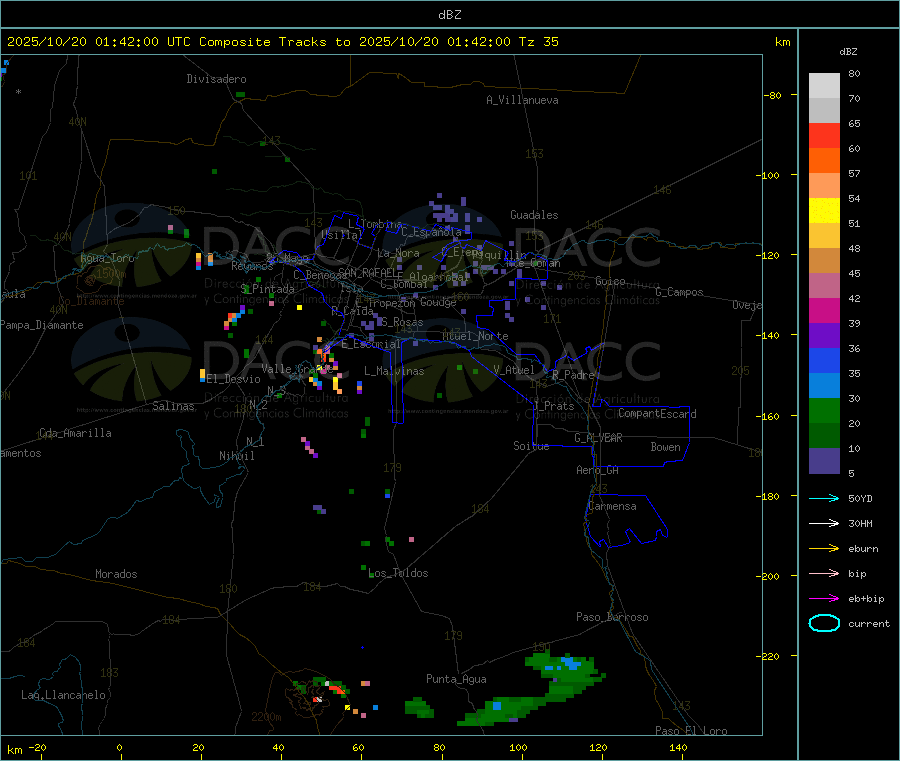900x761 pixels.
Task: Click the Aero_GA airport label
Action: [x=598, y=470]
